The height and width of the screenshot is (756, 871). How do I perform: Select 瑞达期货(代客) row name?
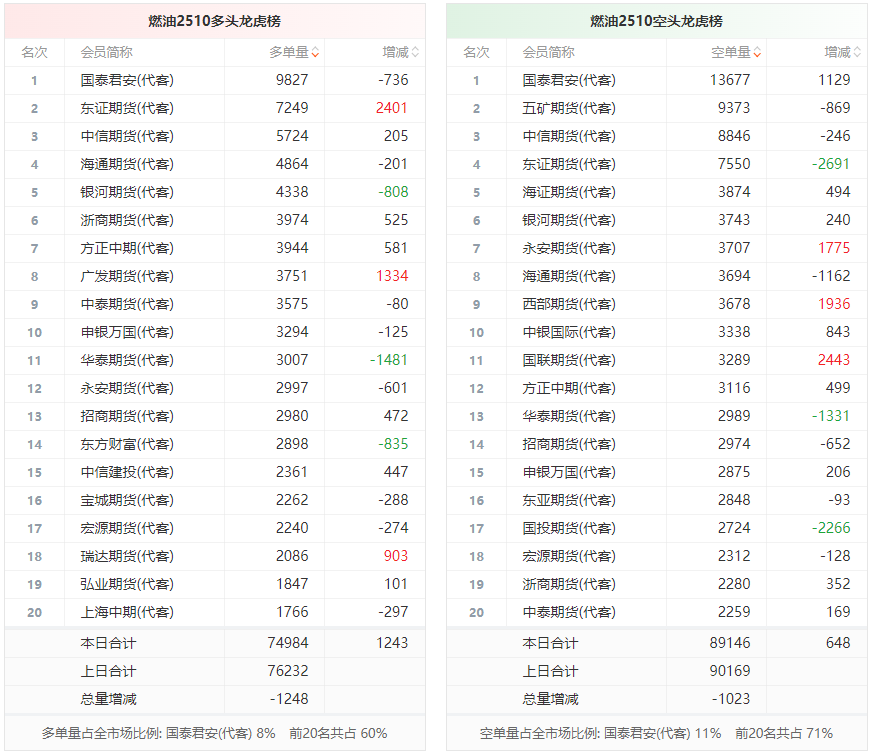[127, 556]
